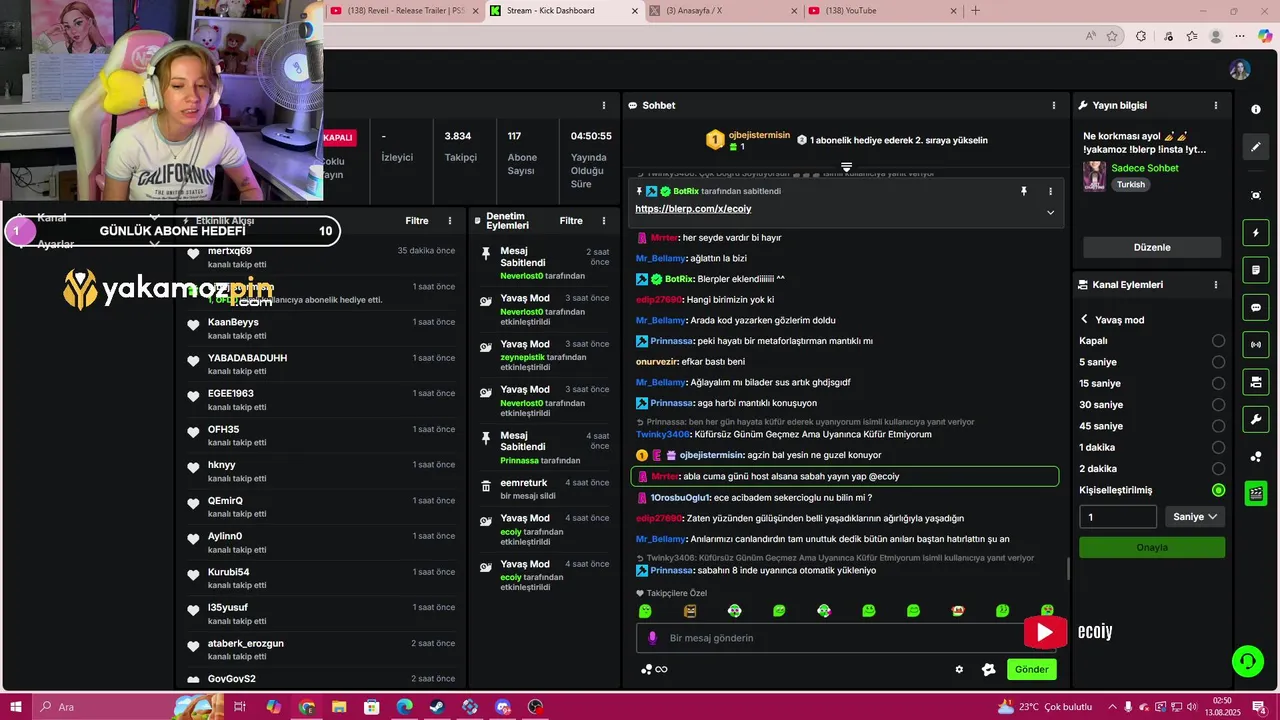Open Yayın bilgisi panel three-dot menu
1280x720 pixels.
pyautogui.click(x=1216, y=105)
